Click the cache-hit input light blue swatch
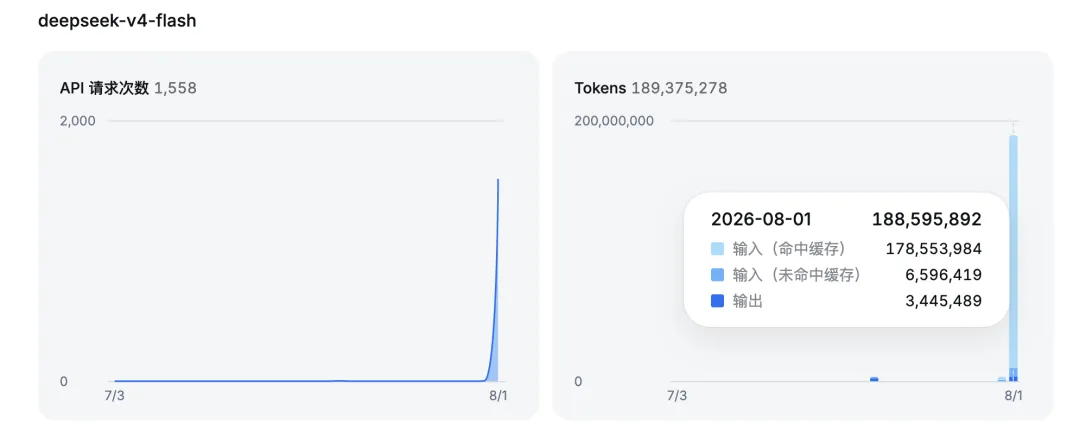 [718, 249]
